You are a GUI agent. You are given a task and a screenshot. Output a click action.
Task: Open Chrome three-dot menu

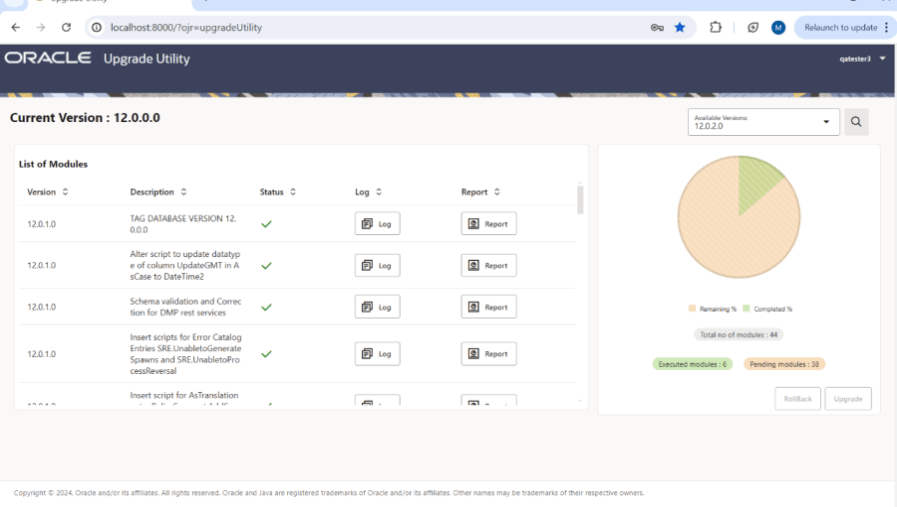click(886, 27)
